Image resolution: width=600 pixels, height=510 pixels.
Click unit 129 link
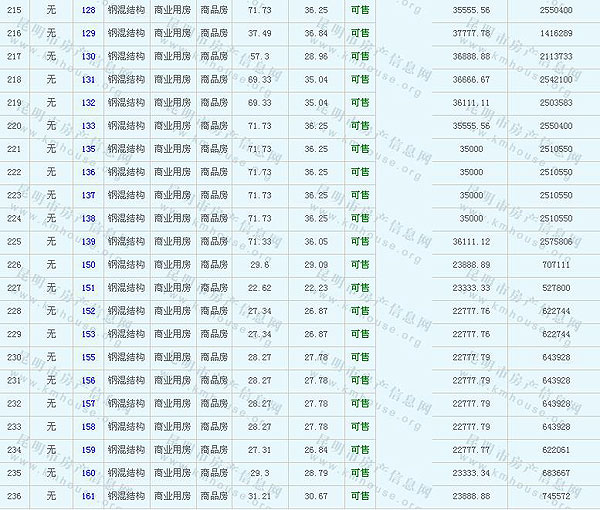pyautogui.click(x=88, y=33)
